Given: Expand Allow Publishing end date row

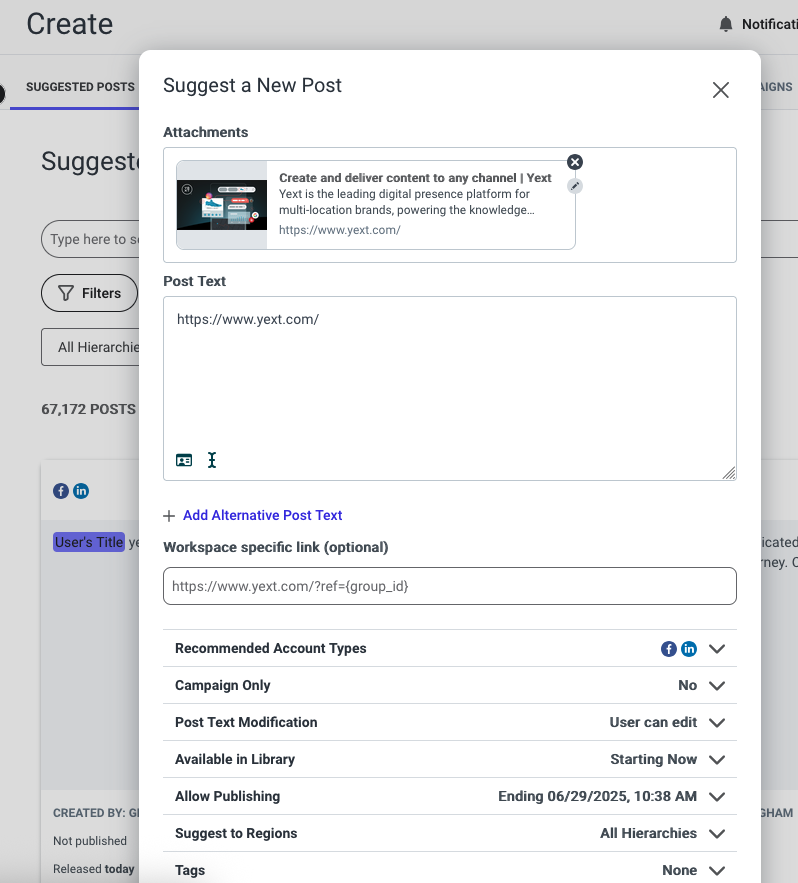Looking at the screenshot, I should [x=449, y=796].
